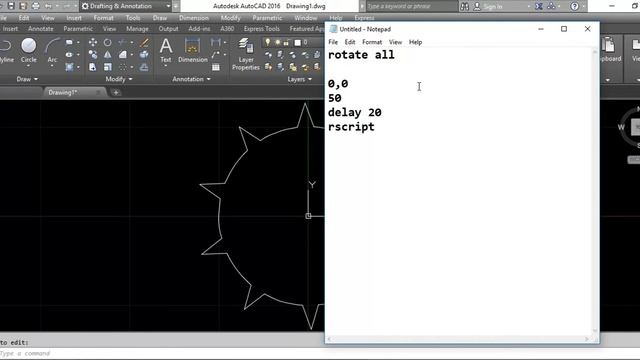Add a new drawing tab with plus button

pyautogui.click(x=116, y=93)
